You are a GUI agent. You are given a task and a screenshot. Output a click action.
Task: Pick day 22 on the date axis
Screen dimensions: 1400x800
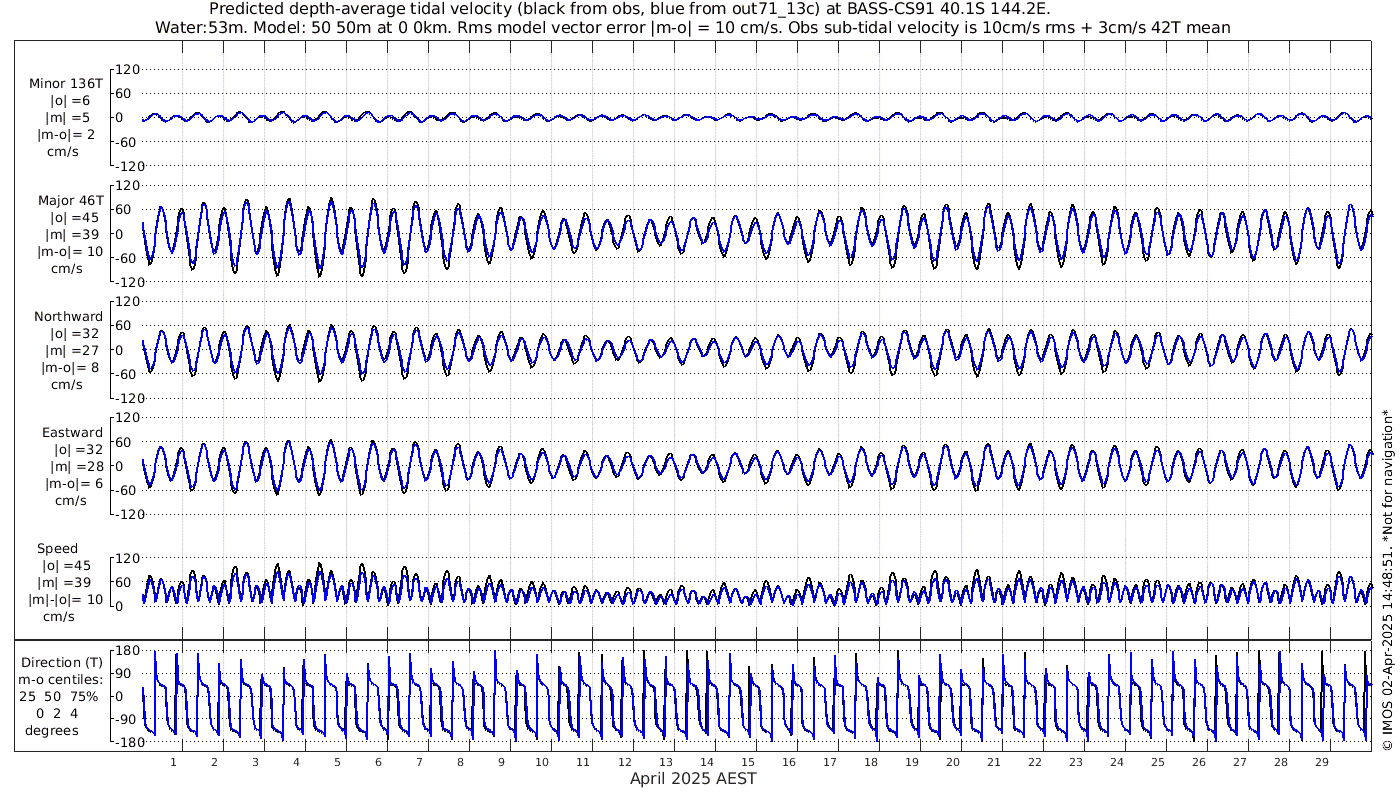(x=1034, y=762)
